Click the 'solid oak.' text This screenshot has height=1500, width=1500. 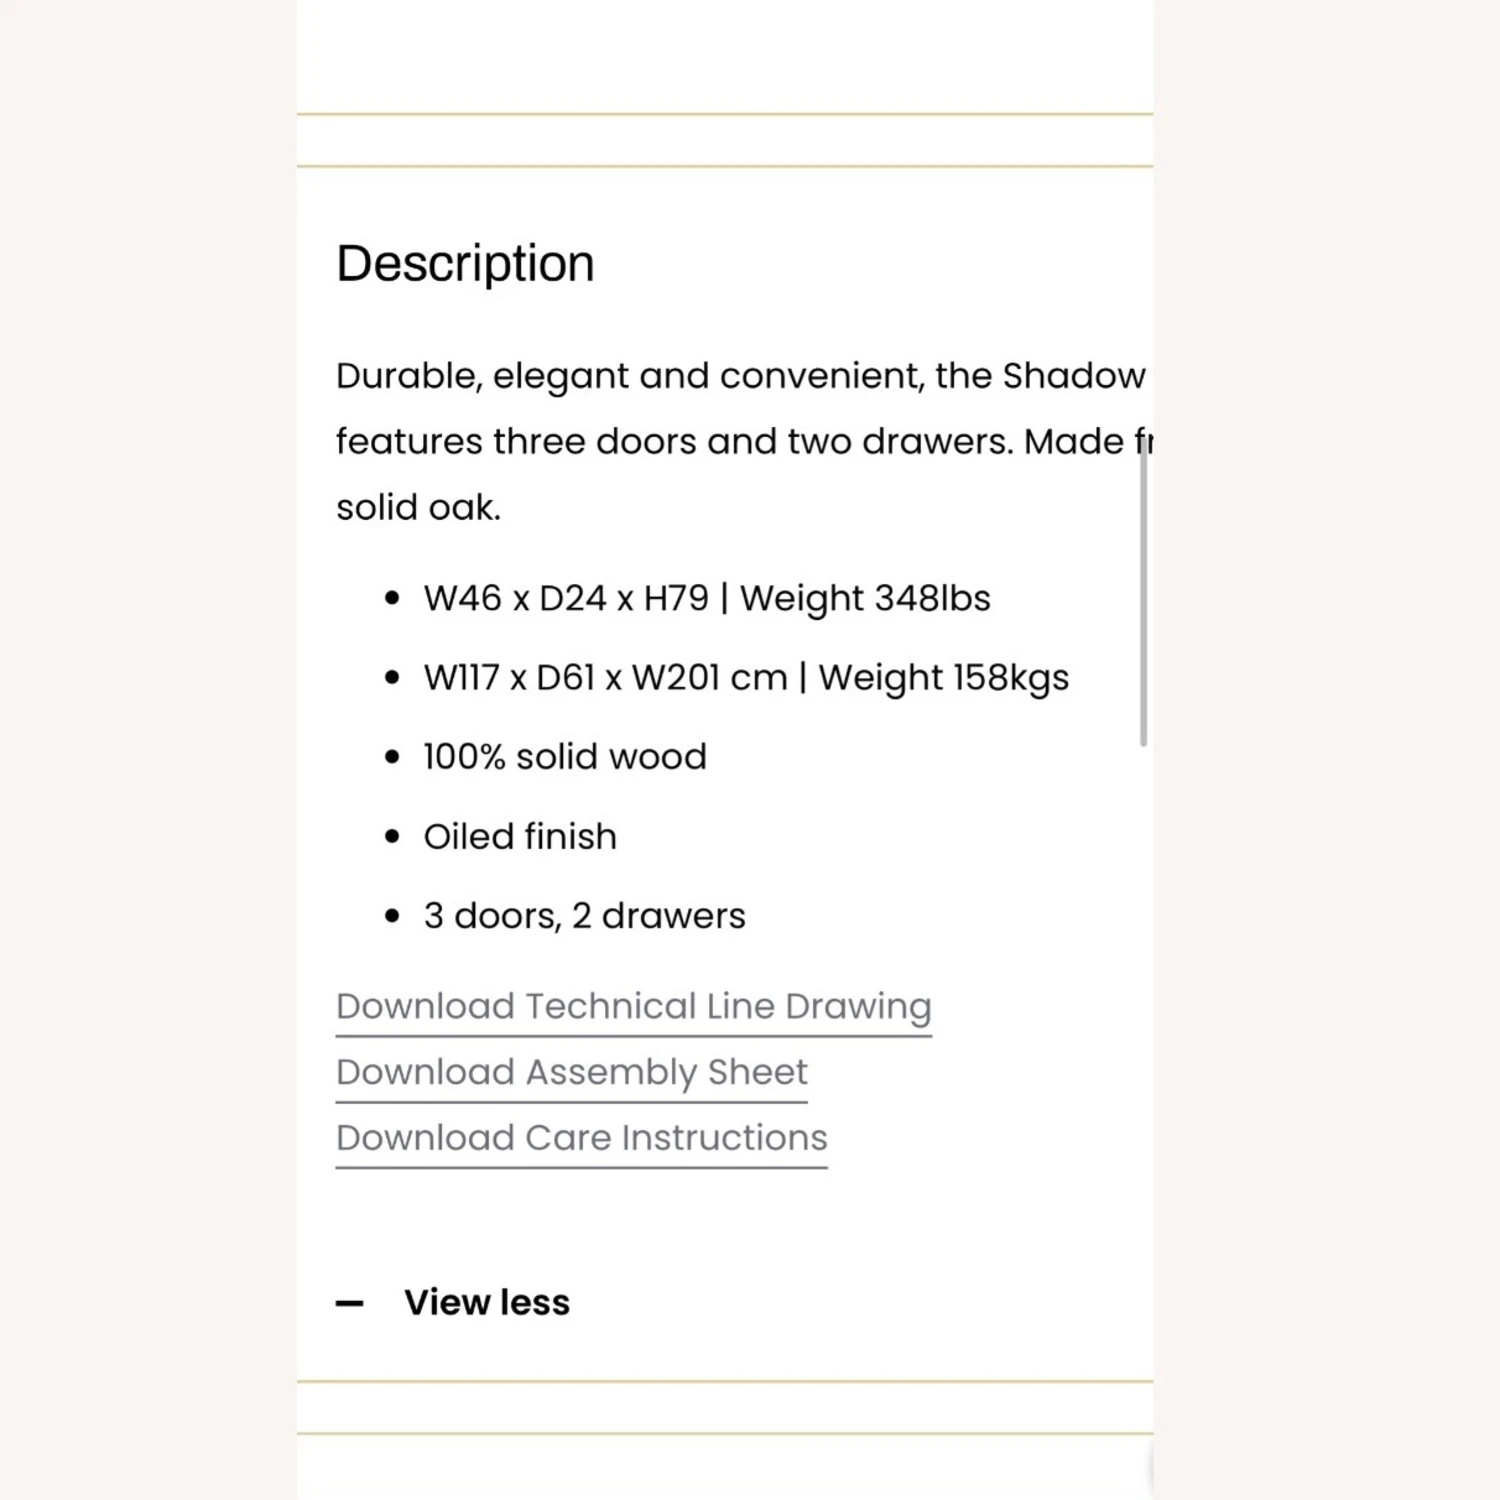[418, 508]
